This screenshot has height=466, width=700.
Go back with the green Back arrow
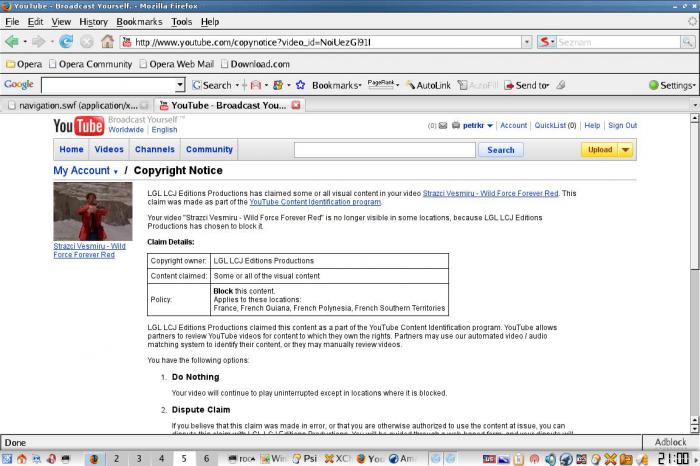point(12,42)
